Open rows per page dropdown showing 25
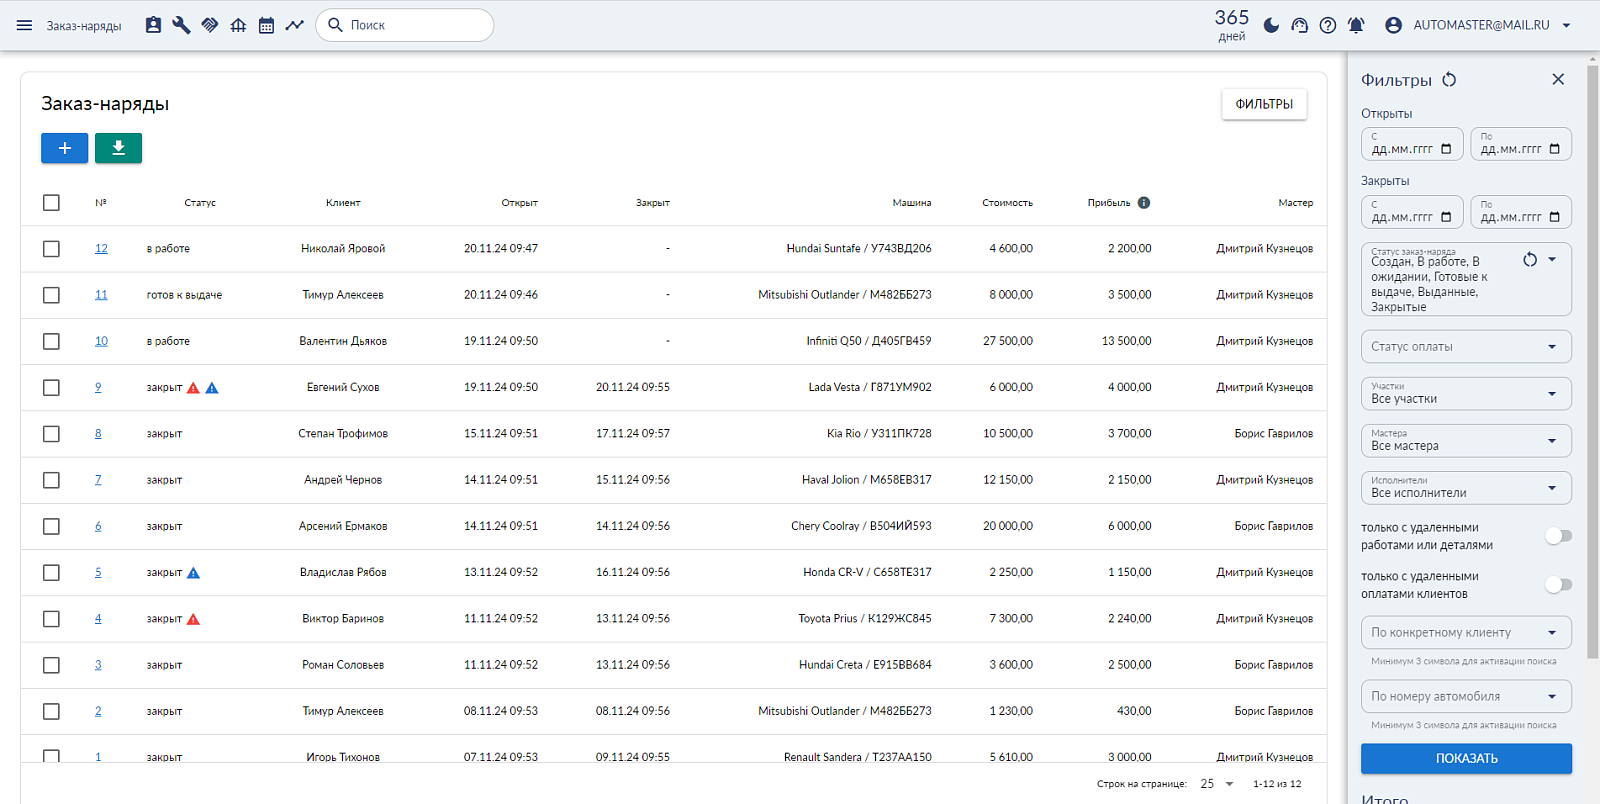Screen dimensions: 1600x804 1217,784
